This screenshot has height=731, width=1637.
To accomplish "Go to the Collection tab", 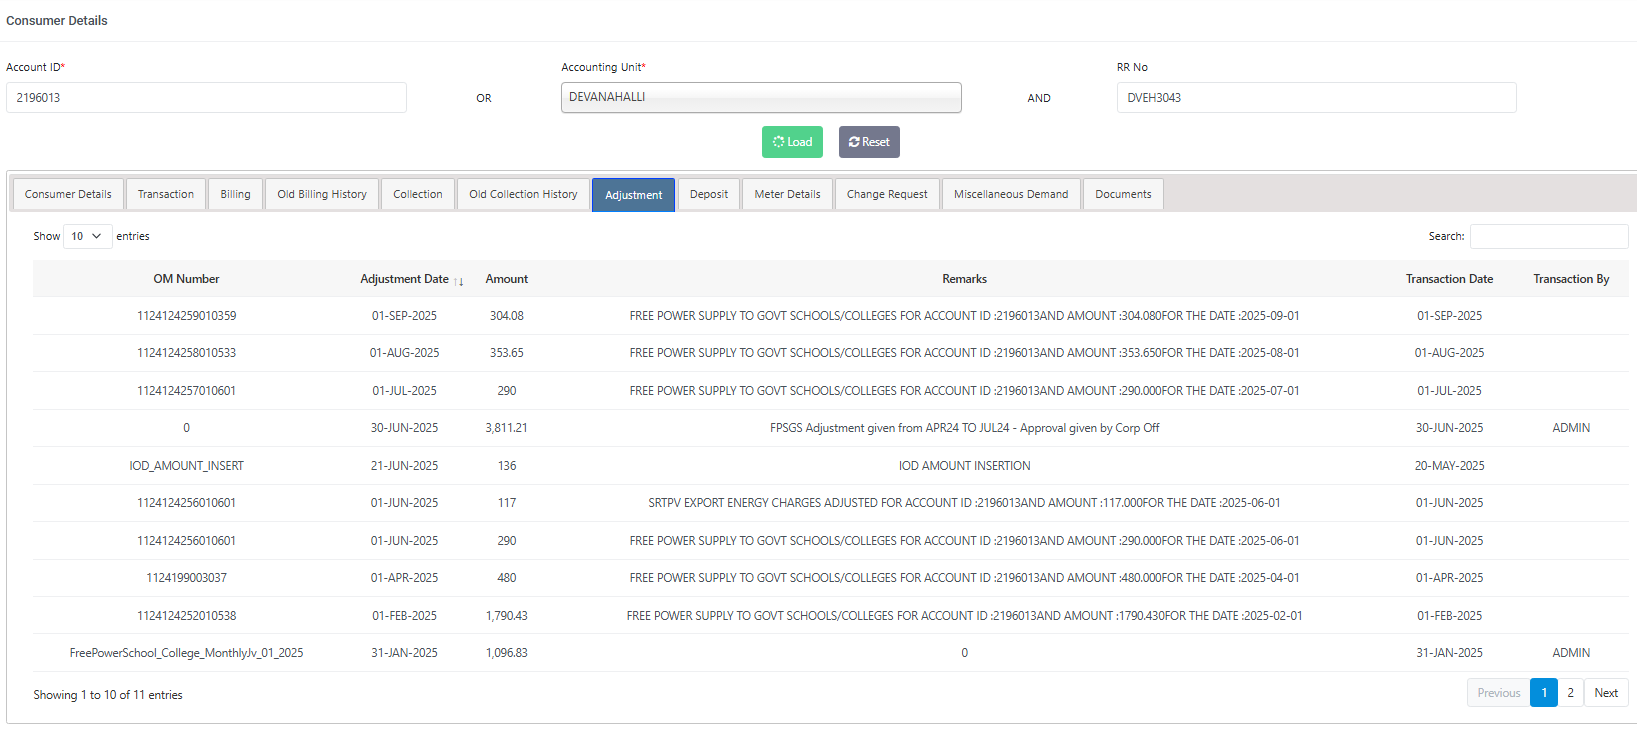I will click(417, 194).
